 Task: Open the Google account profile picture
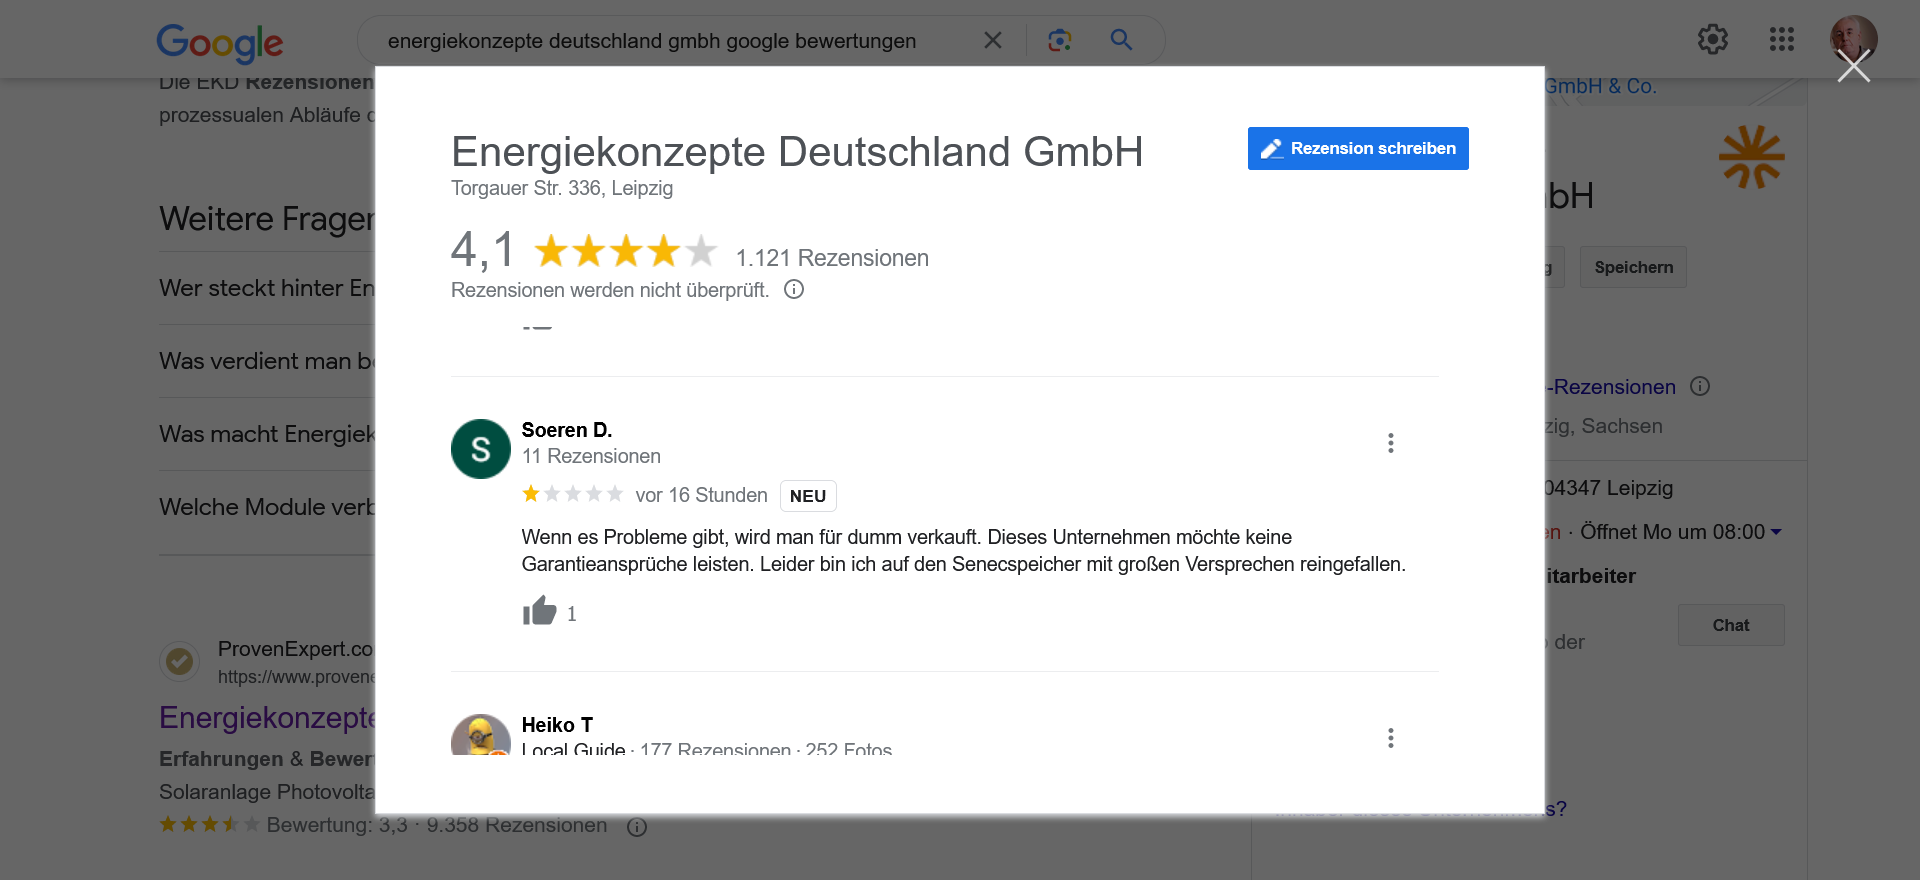(x=1852, y=38)
